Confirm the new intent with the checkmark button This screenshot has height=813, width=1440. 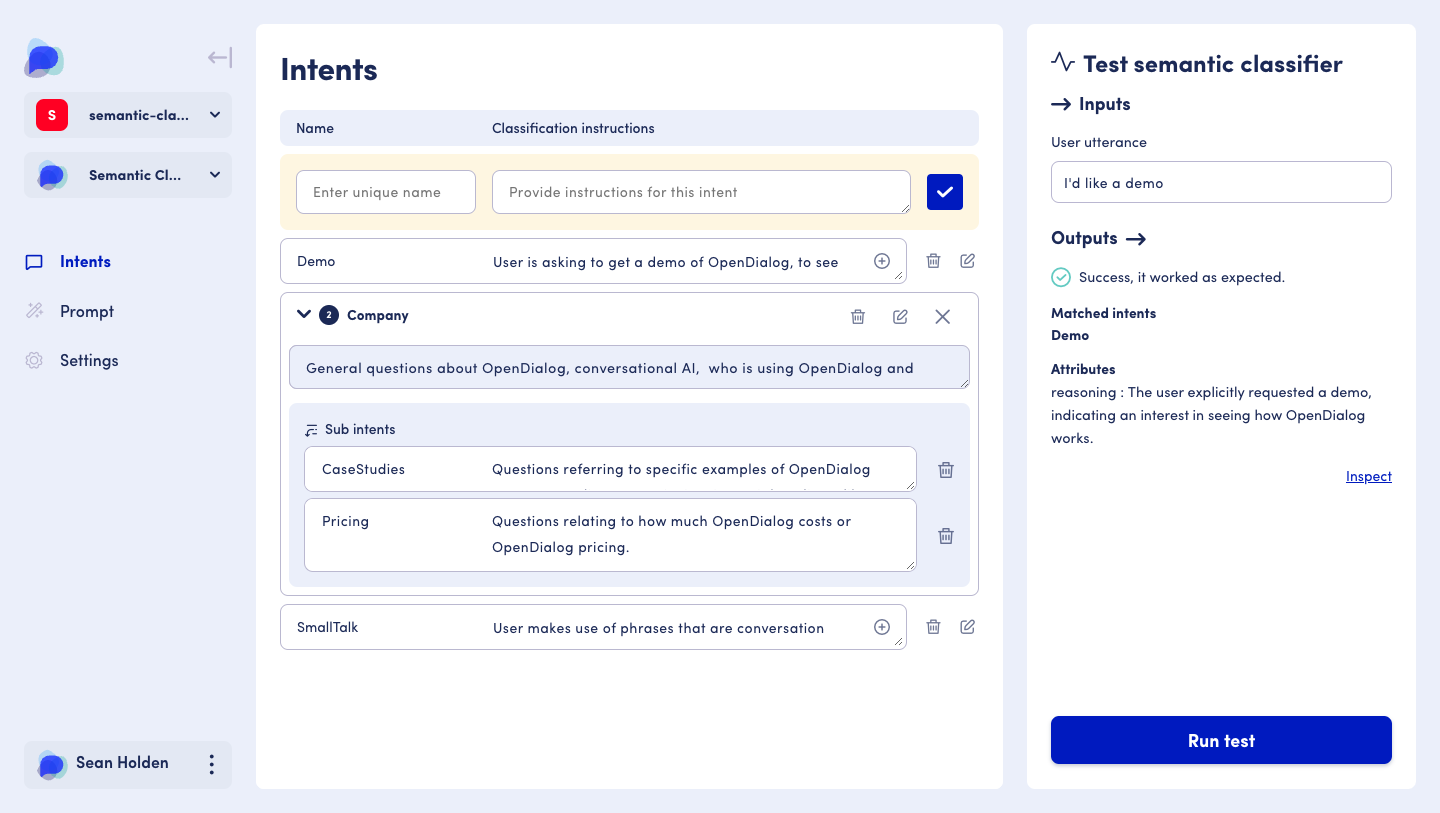(x=944, y=191)
